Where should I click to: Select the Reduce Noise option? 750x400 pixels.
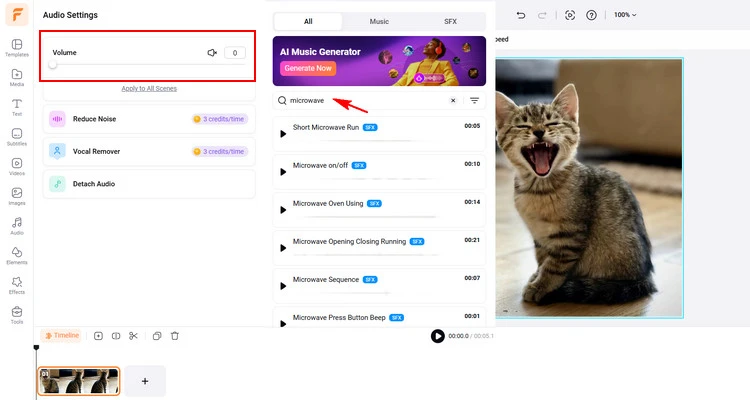pyautogui.click(x=149, y=119)
